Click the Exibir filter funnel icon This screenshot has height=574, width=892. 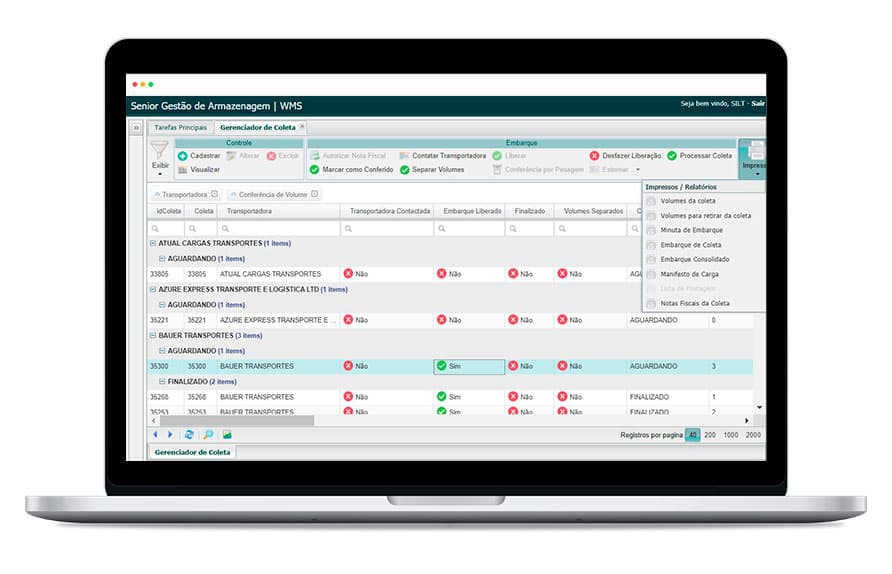point(160,153)
